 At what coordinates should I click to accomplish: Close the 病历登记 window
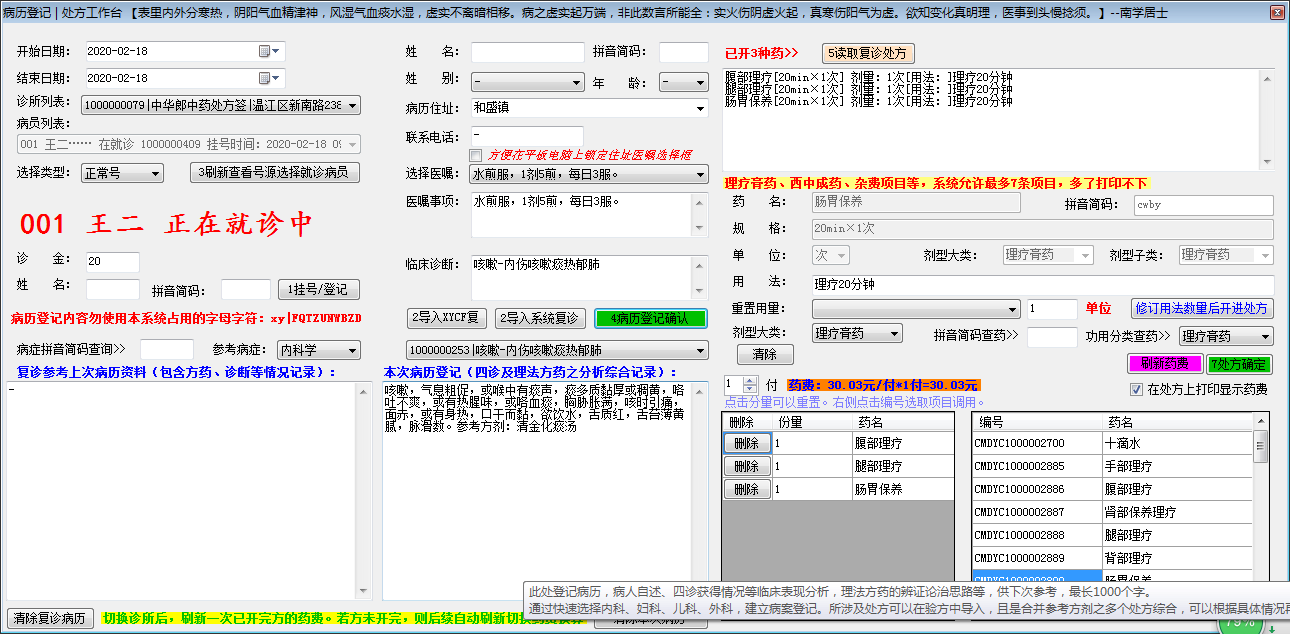pyautogui.click(x=1277, y=11)
